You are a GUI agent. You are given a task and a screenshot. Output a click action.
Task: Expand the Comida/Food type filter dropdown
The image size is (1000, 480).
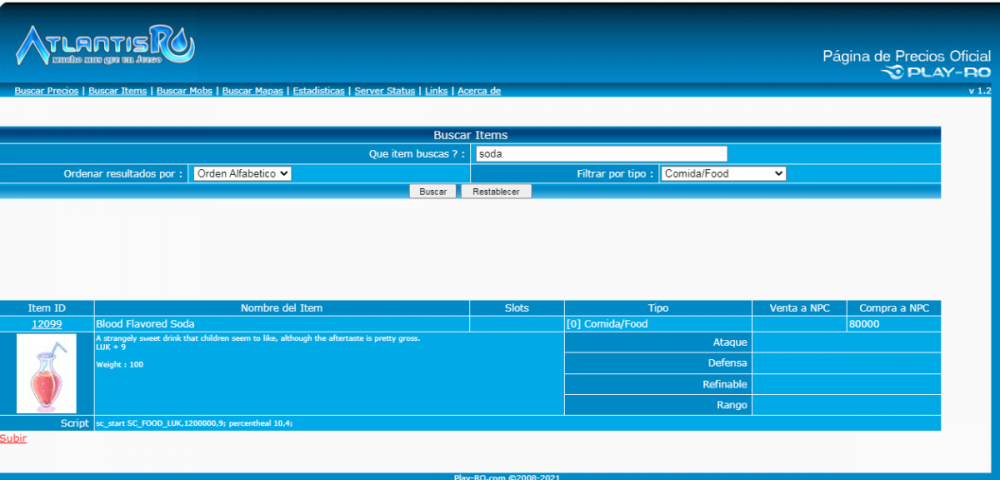point(723,173)
